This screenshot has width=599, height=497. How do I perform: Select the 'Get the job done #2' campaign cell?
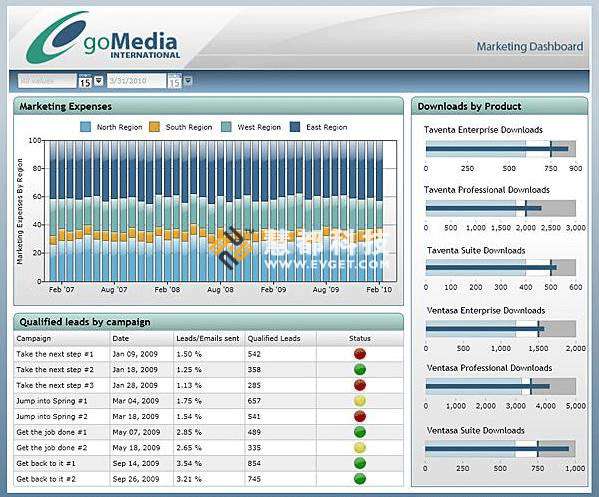click(x=62, y=448)
